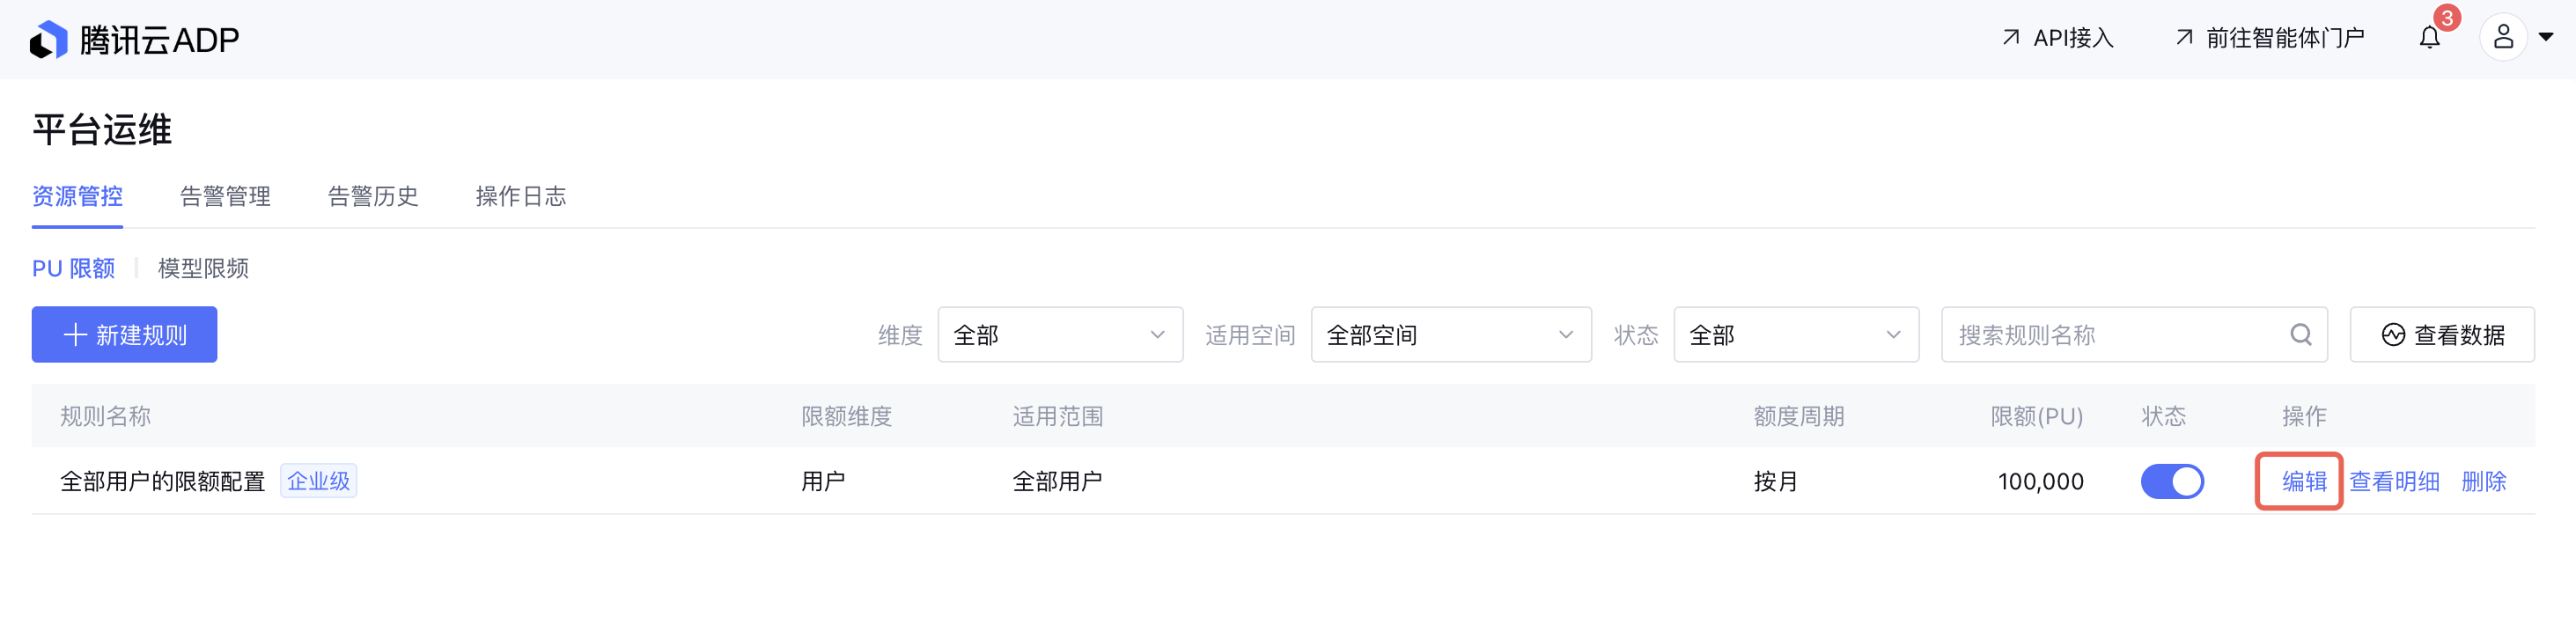Click the magnifier search icon

click(x=2300, y=335)
